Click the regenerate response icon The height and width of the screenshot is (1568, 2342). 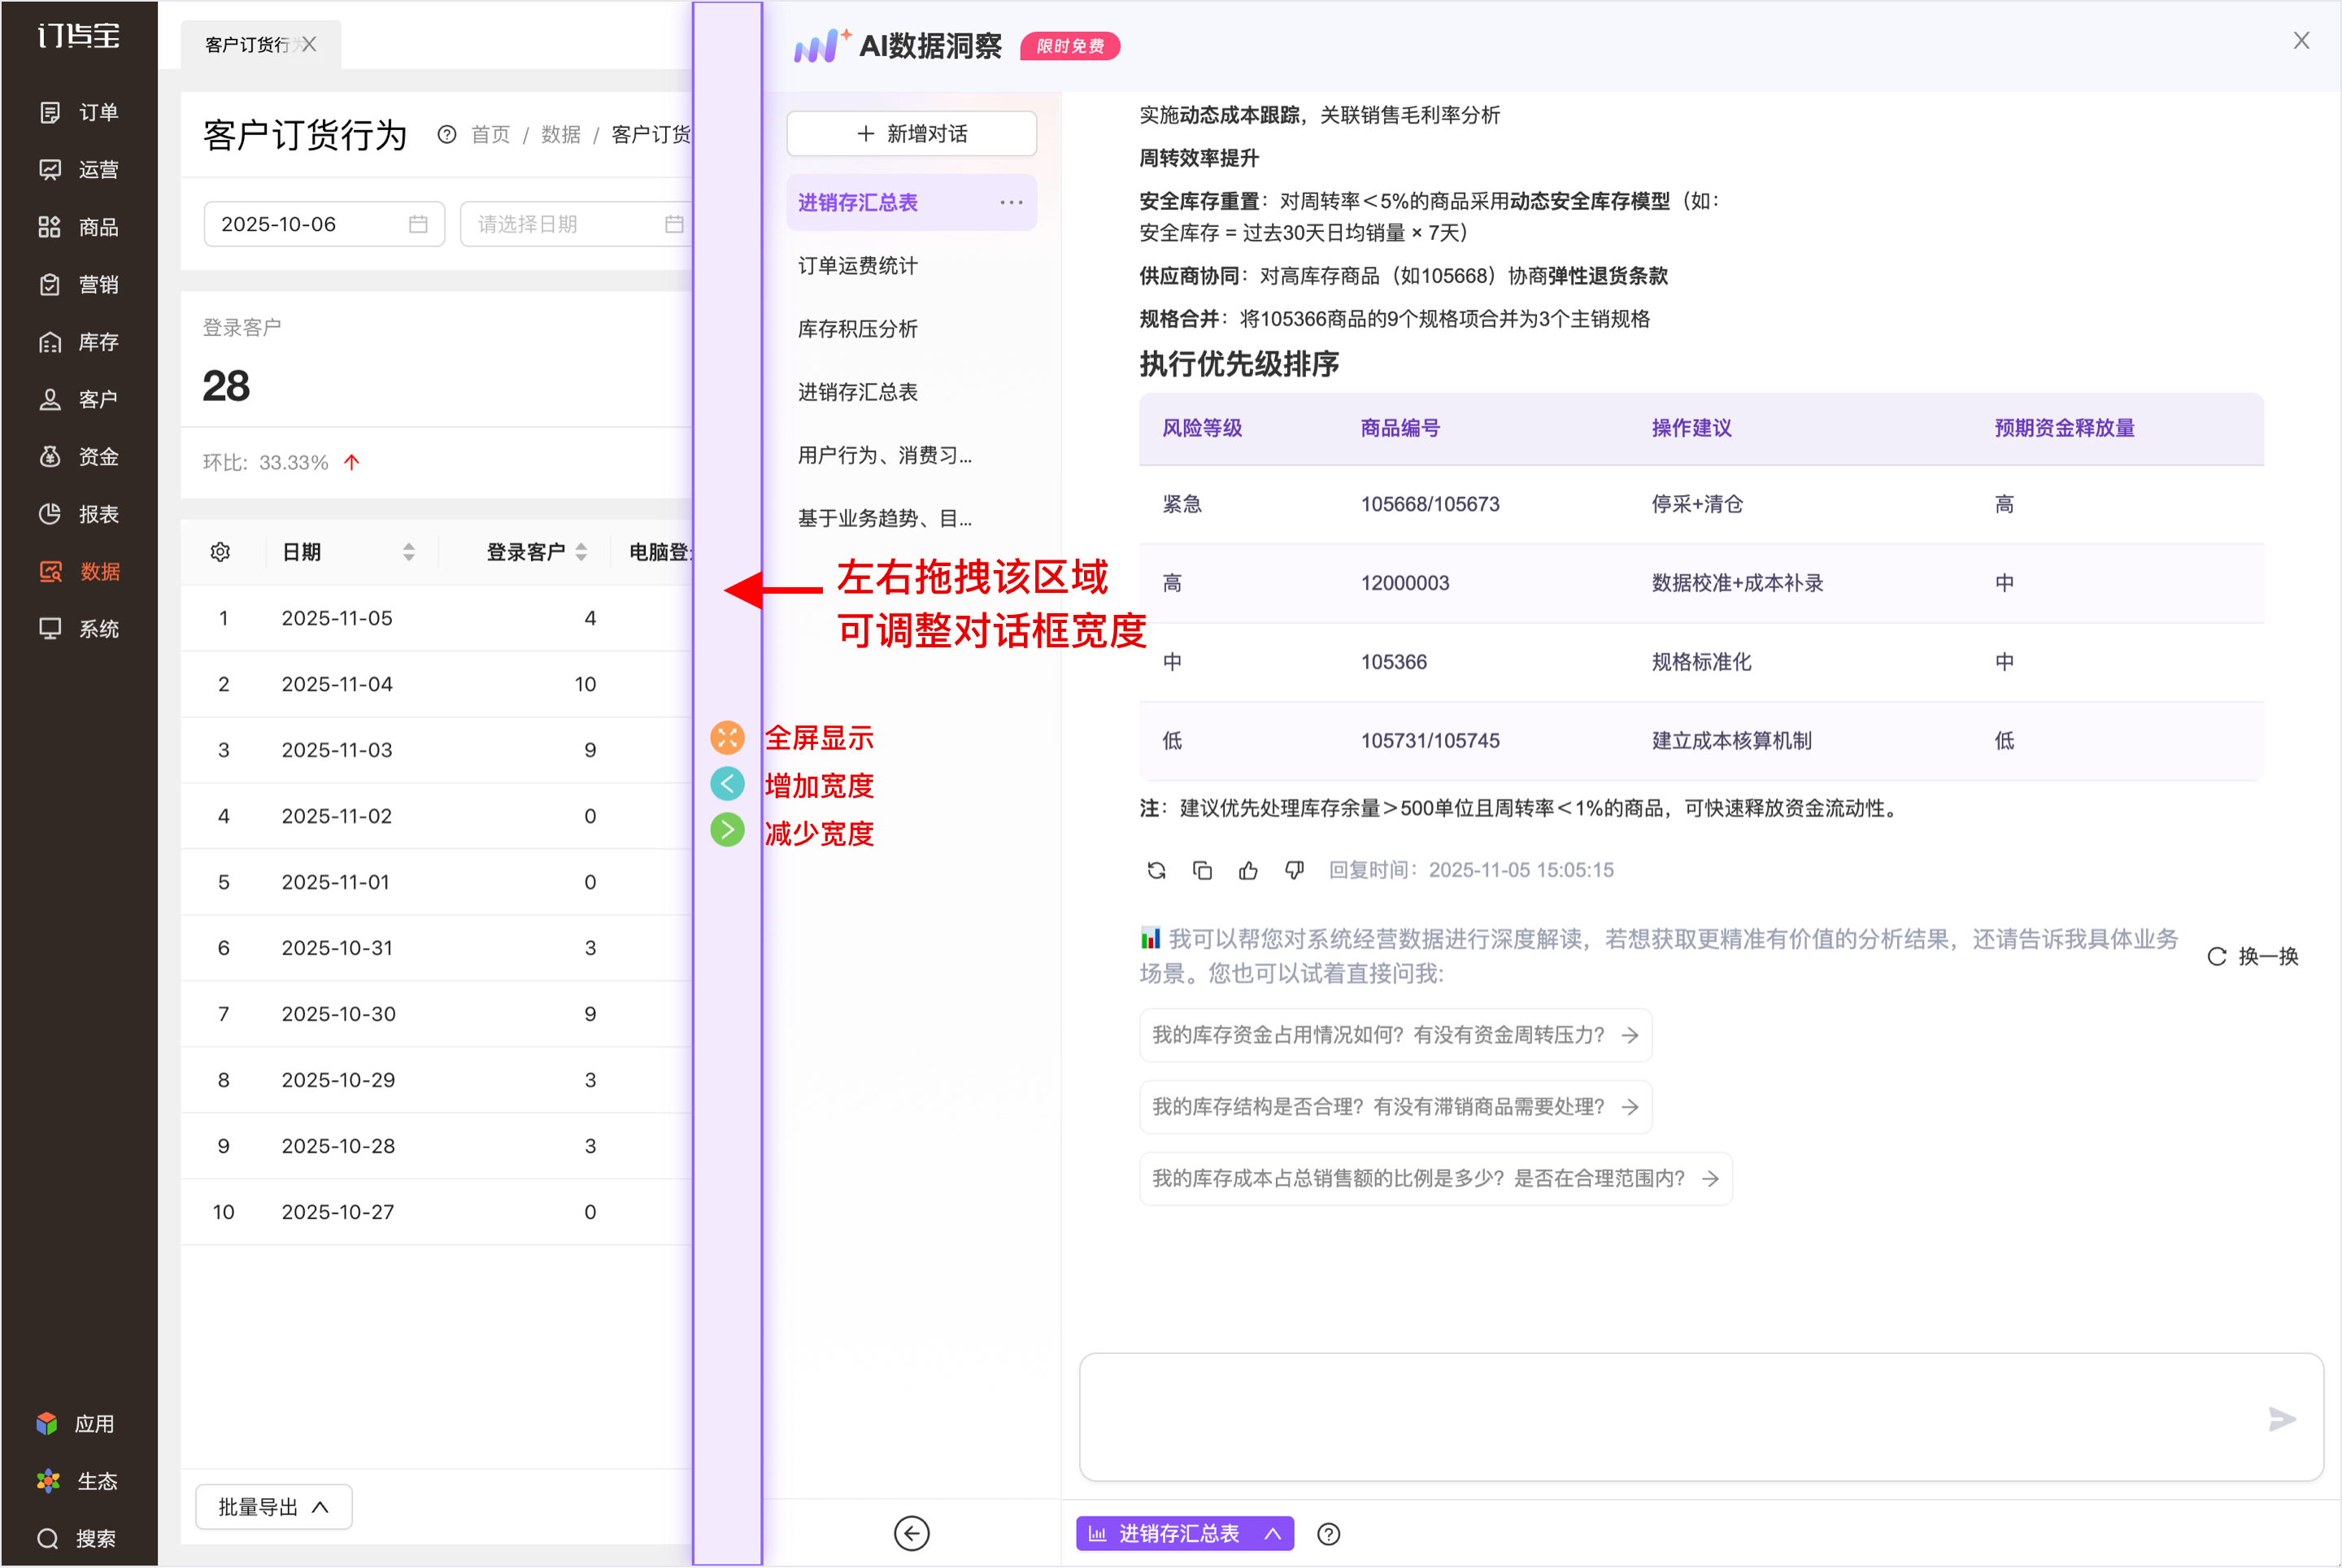(1156, 870)
